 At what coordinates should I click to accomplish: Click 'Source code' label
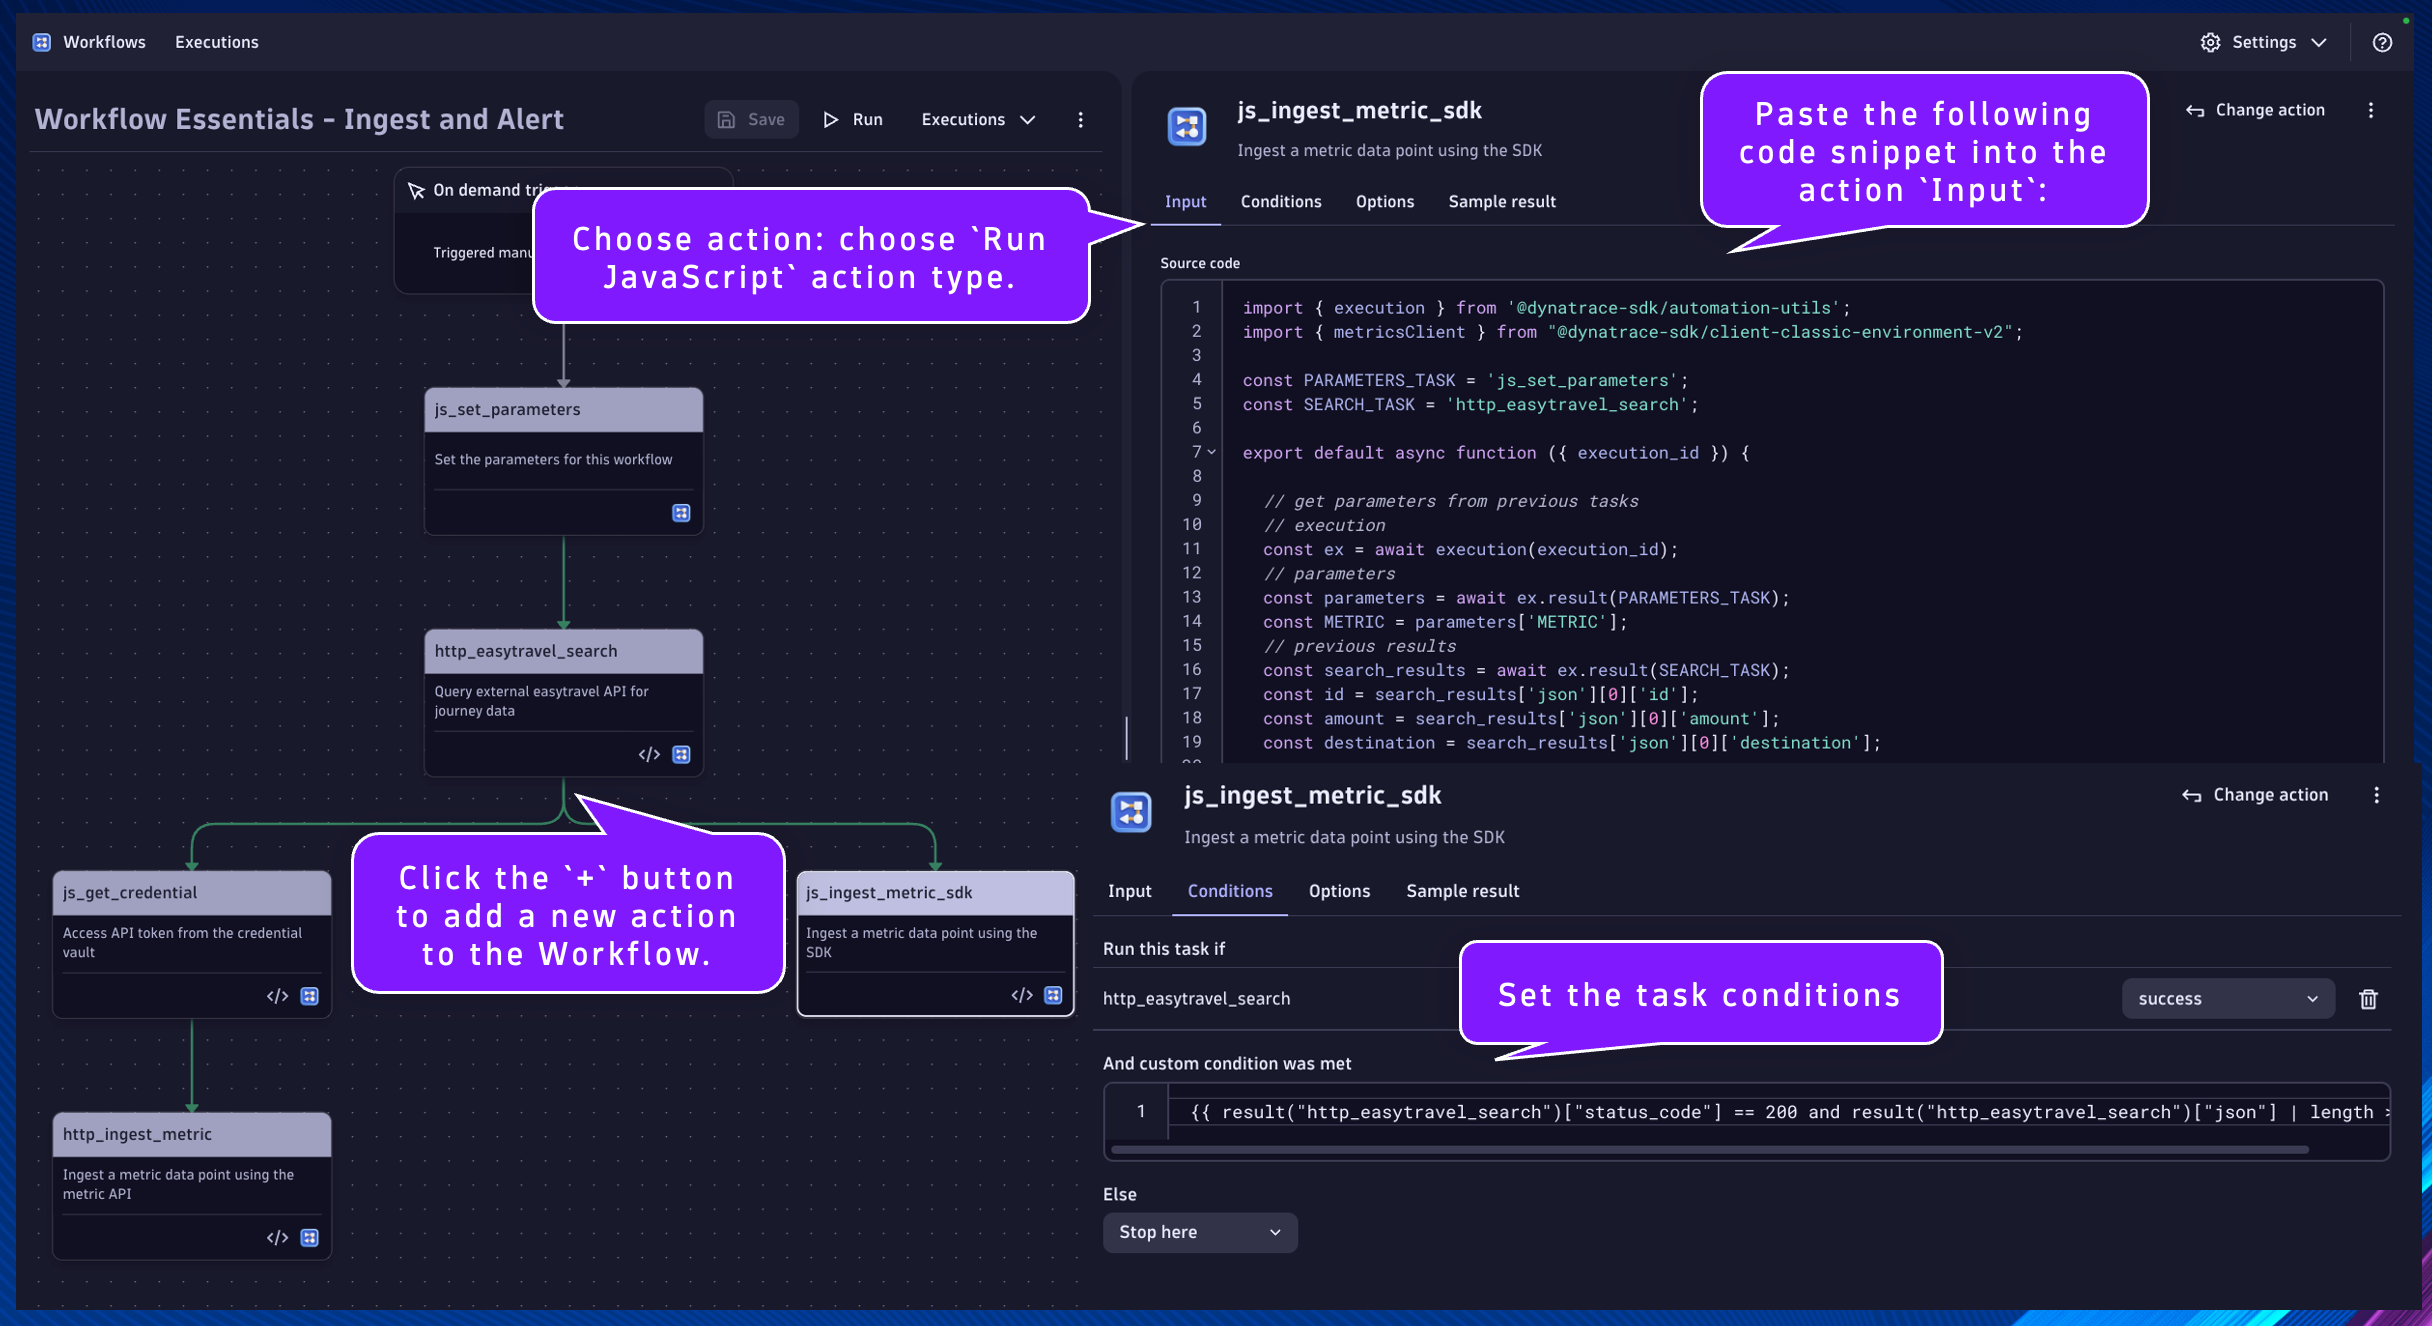1200,263
